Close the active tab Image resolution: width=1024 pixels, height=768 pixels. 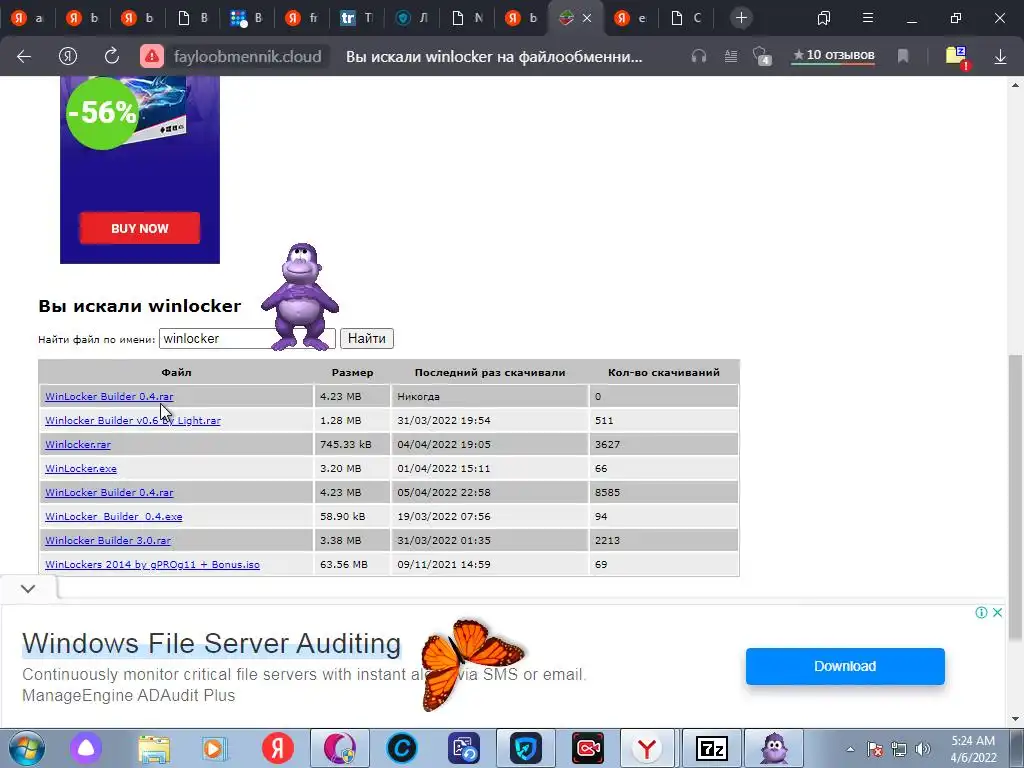(586, 18)
